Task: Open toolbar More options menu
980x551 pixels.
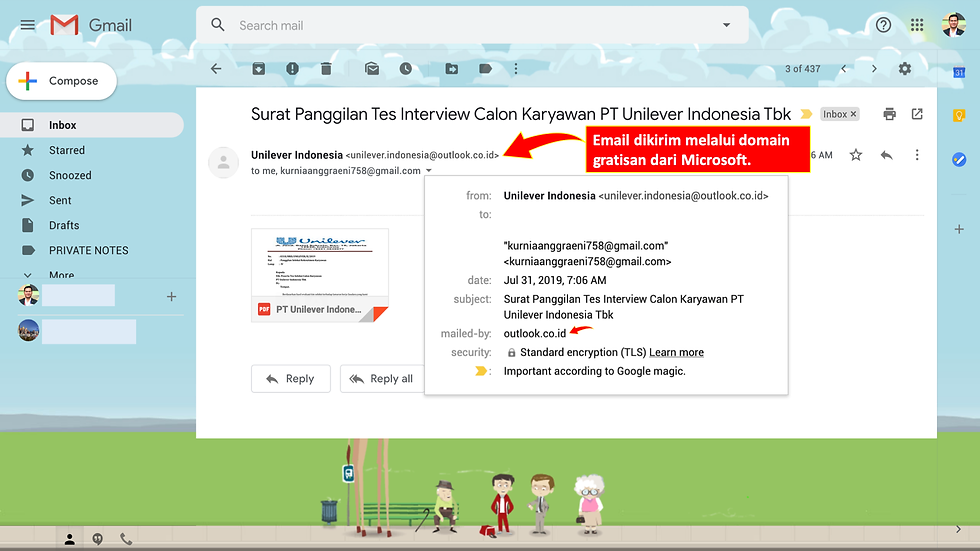Action: click(516, 69)
